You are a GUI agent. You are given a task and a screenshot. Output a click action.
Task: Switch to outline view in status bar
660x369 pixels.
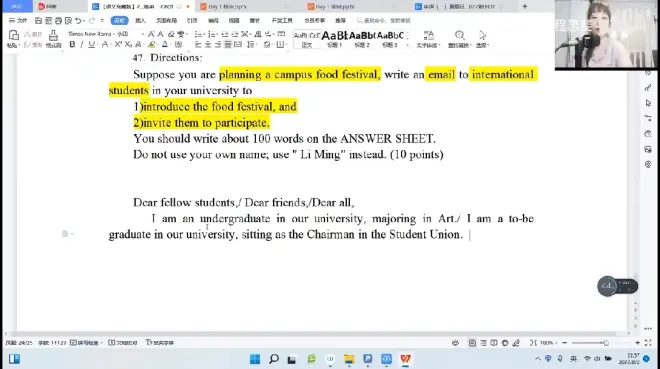pyautogui.click(x=483, y=343)
